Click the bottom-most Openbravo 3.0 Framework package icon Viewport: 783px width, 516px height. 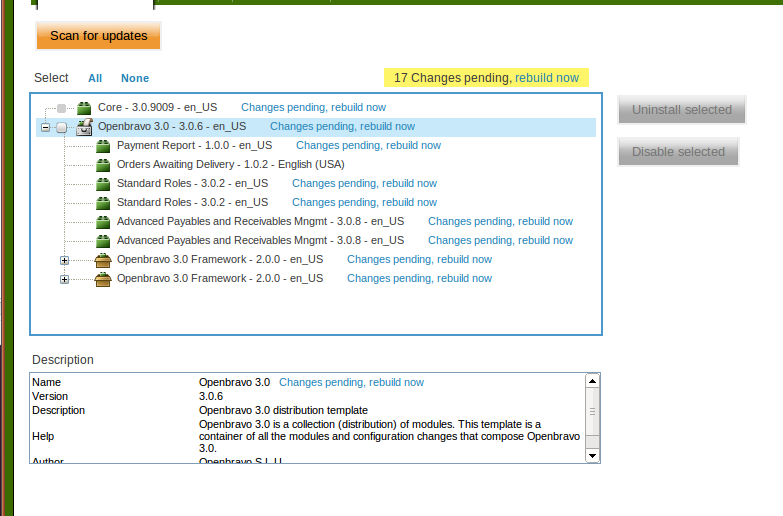point(103,279)
